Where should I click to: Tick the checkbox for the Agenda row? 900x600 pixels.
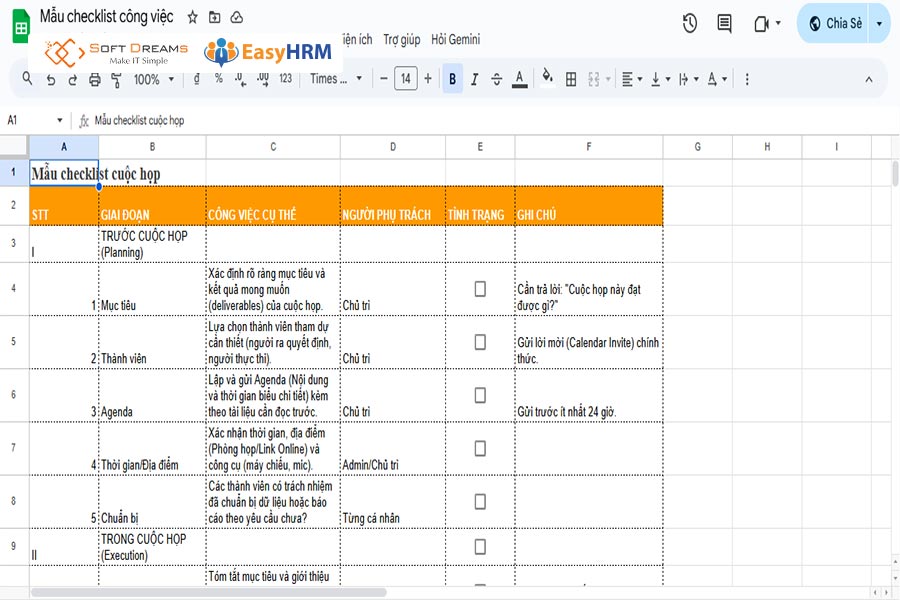tap(479, 397)
